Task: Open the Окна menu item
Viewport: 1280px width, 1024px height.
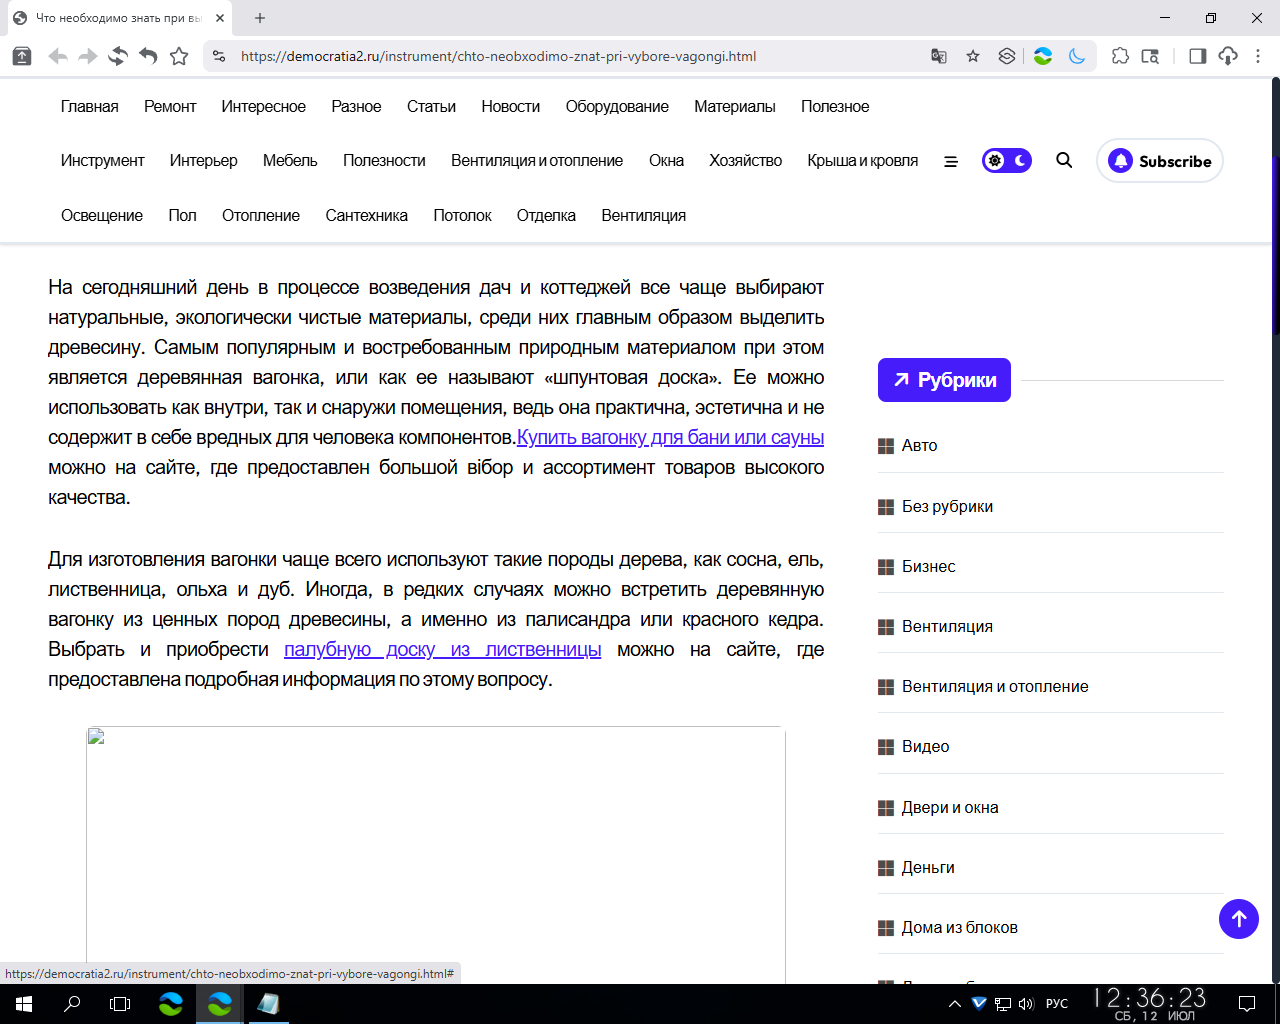Action: click(x=666, y=160)
